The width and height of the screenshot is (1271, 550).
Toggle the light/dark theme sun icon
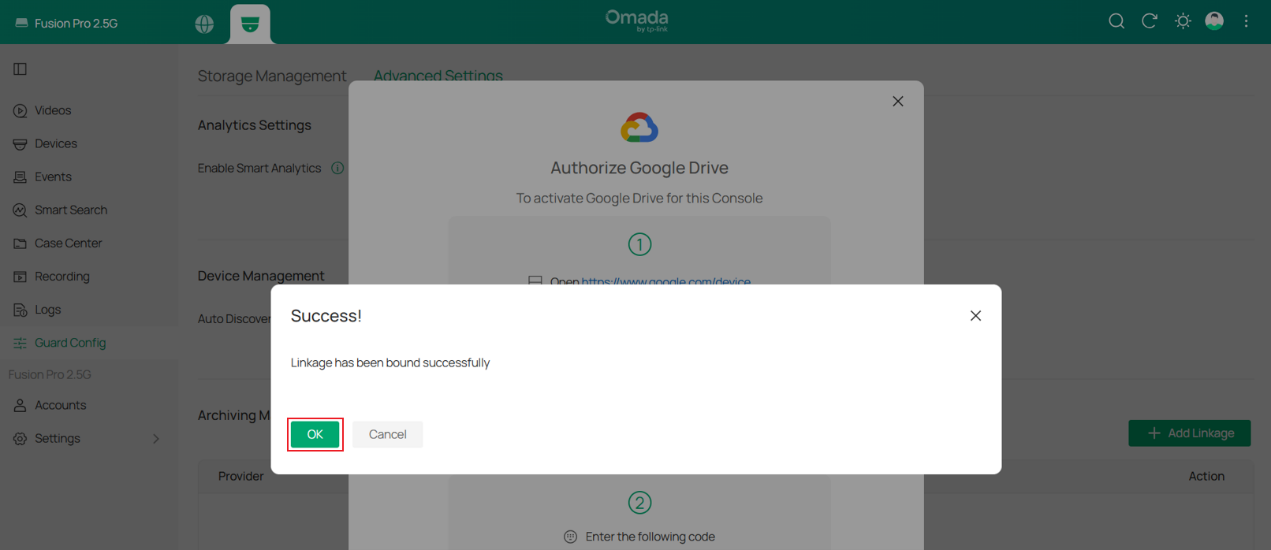coord(1183,21)
